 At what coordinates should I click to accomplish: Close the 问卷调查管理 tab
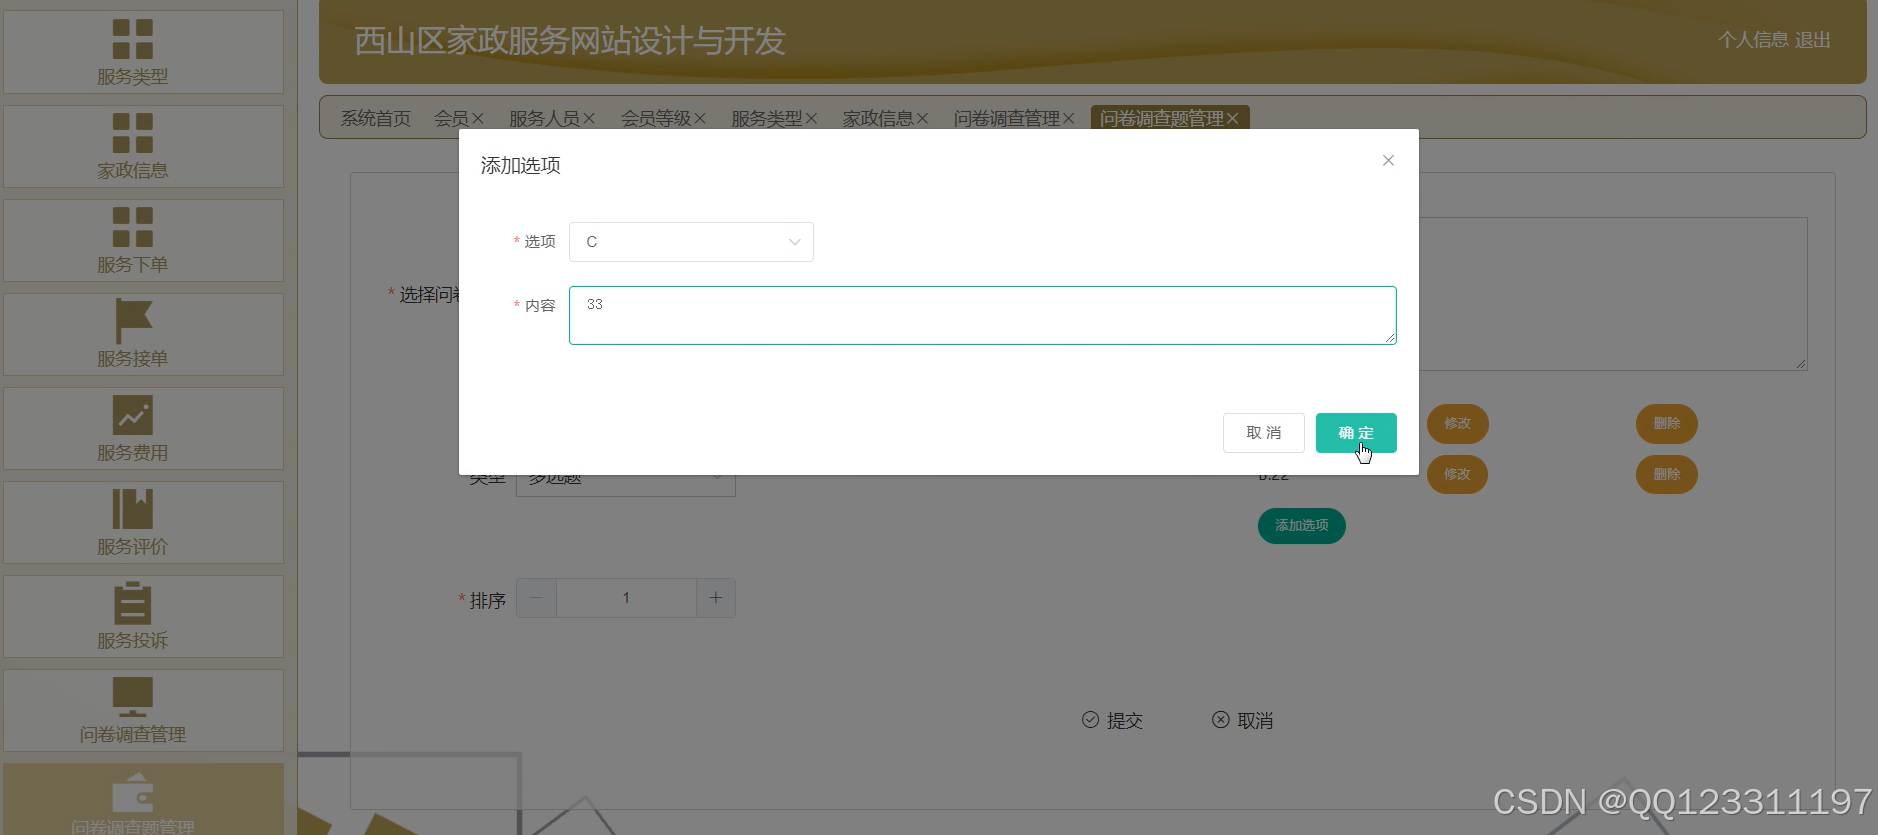[x=1068, y=119]
